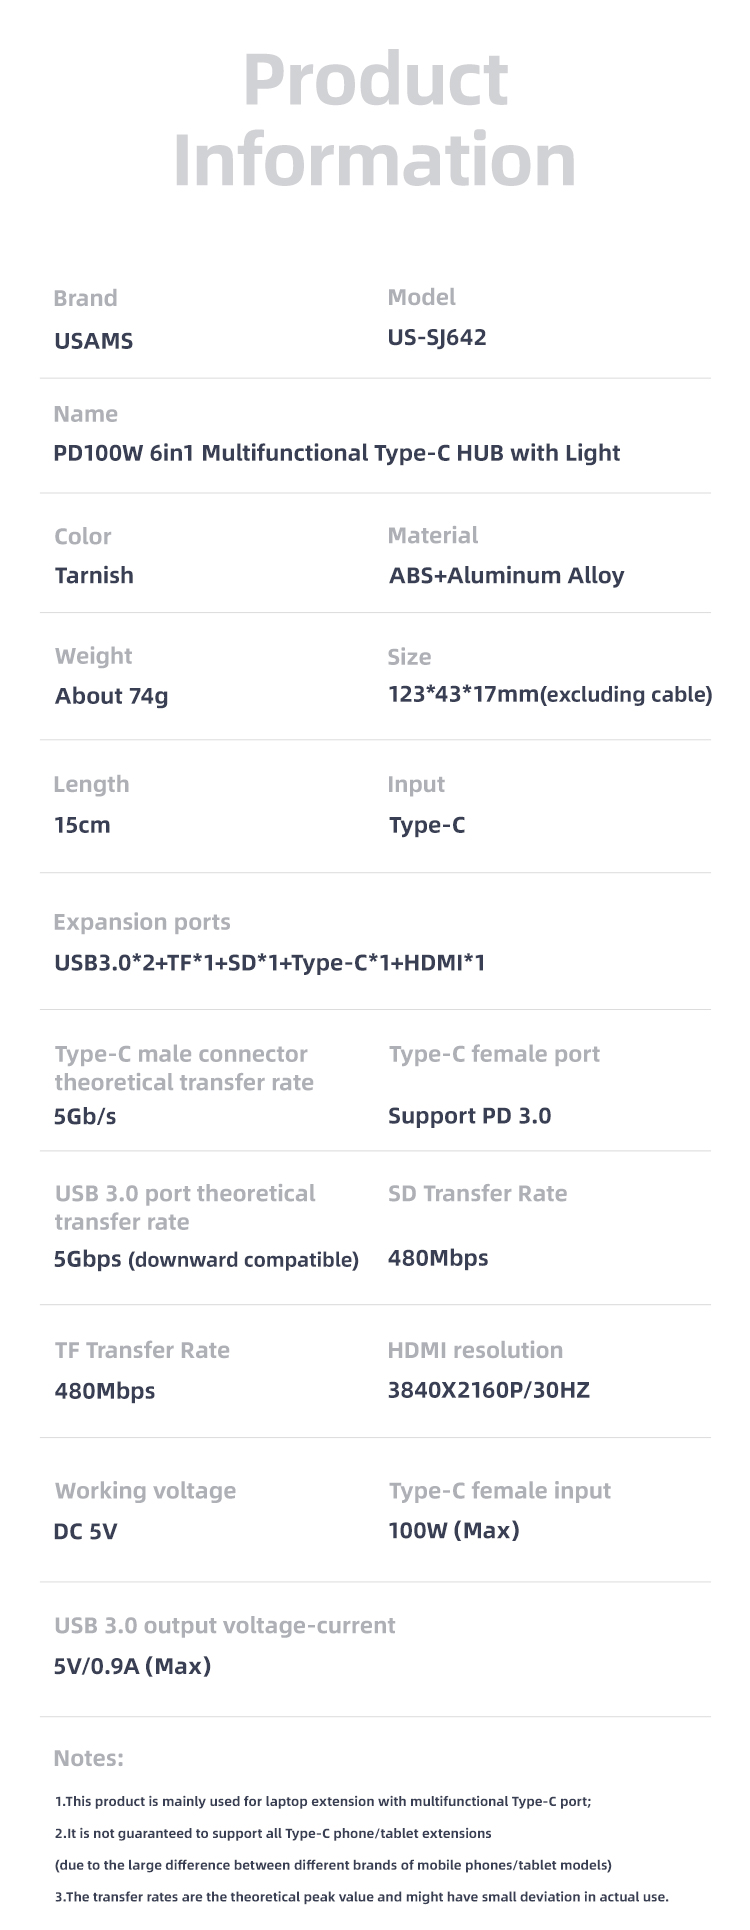Select the 123*43*17mm size value
The width and height of the screenshot is (750, 1930).
(550, 694)
